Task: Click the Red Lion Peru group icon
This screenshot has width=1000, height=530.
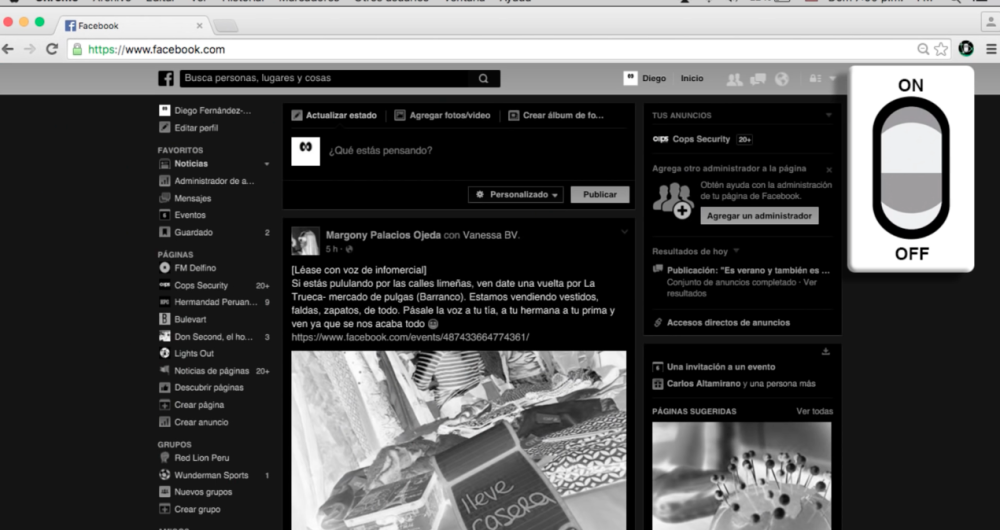Action: click(x=165, y=457)
